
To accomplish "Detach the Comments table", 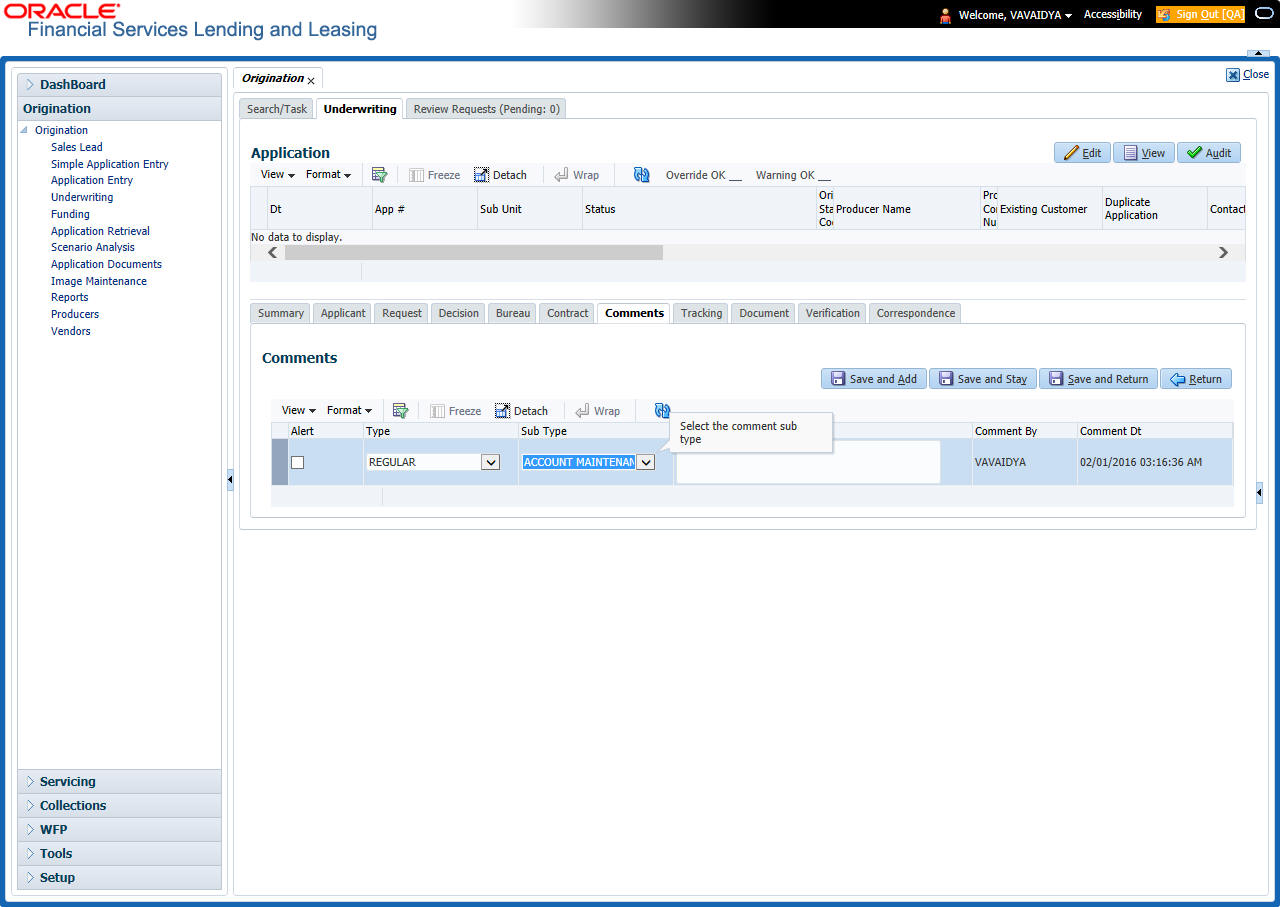I will [521, 411].
